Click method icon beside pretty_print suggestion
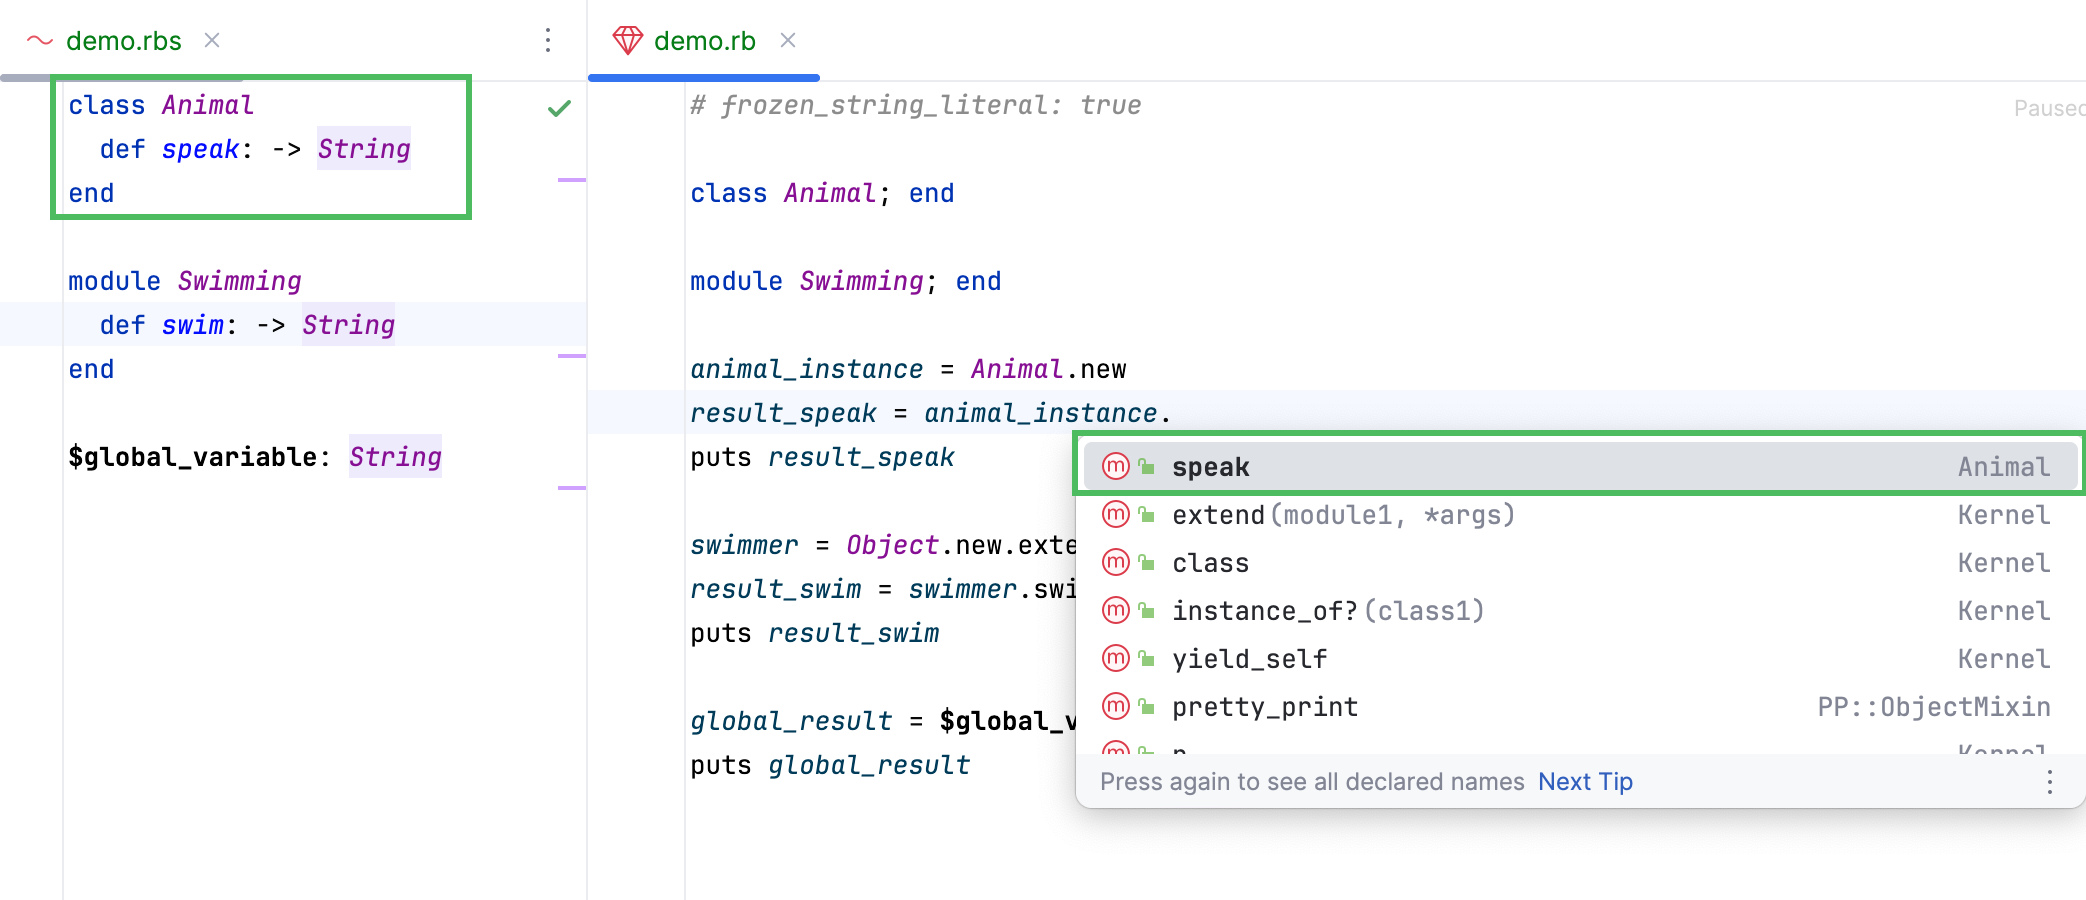The image size is (2086, 900). coord(1115,707)
